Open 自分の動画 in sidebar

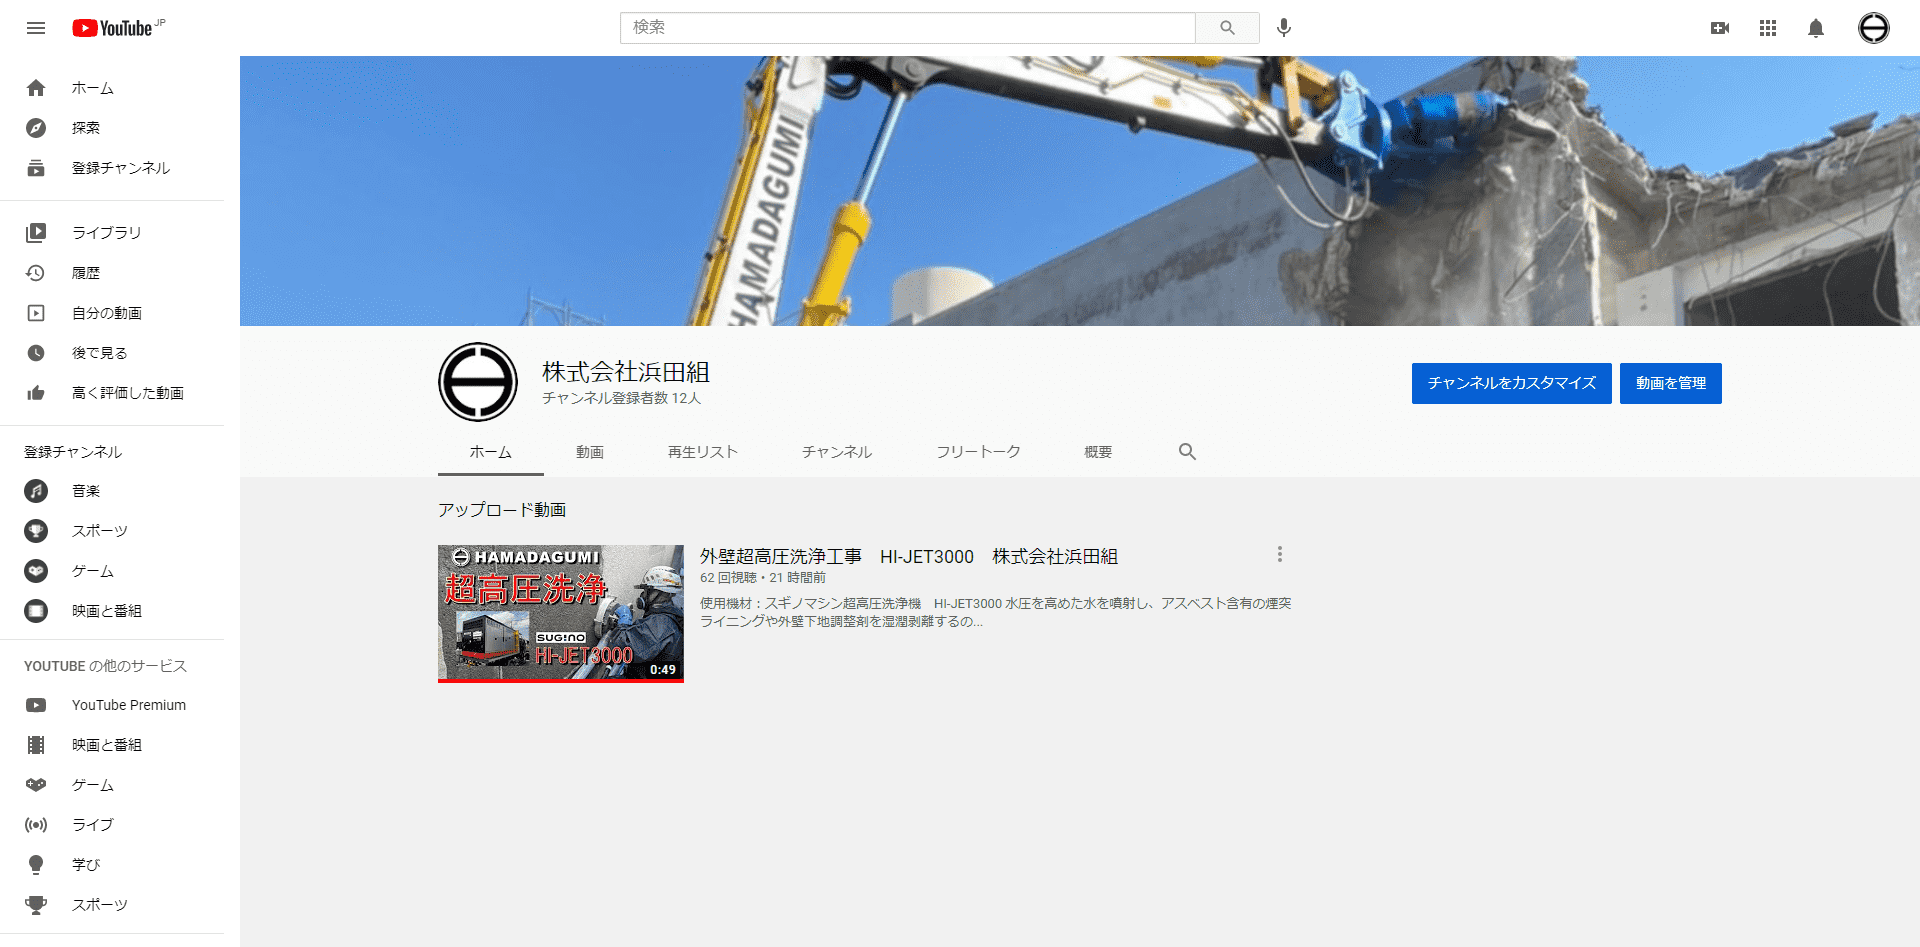(x=112, y=313)
